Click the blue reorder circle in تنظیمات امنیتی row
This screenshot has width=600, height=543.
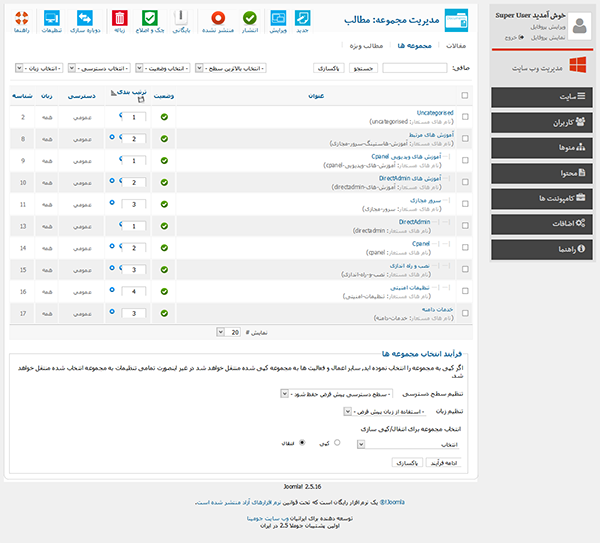[112, 290]
